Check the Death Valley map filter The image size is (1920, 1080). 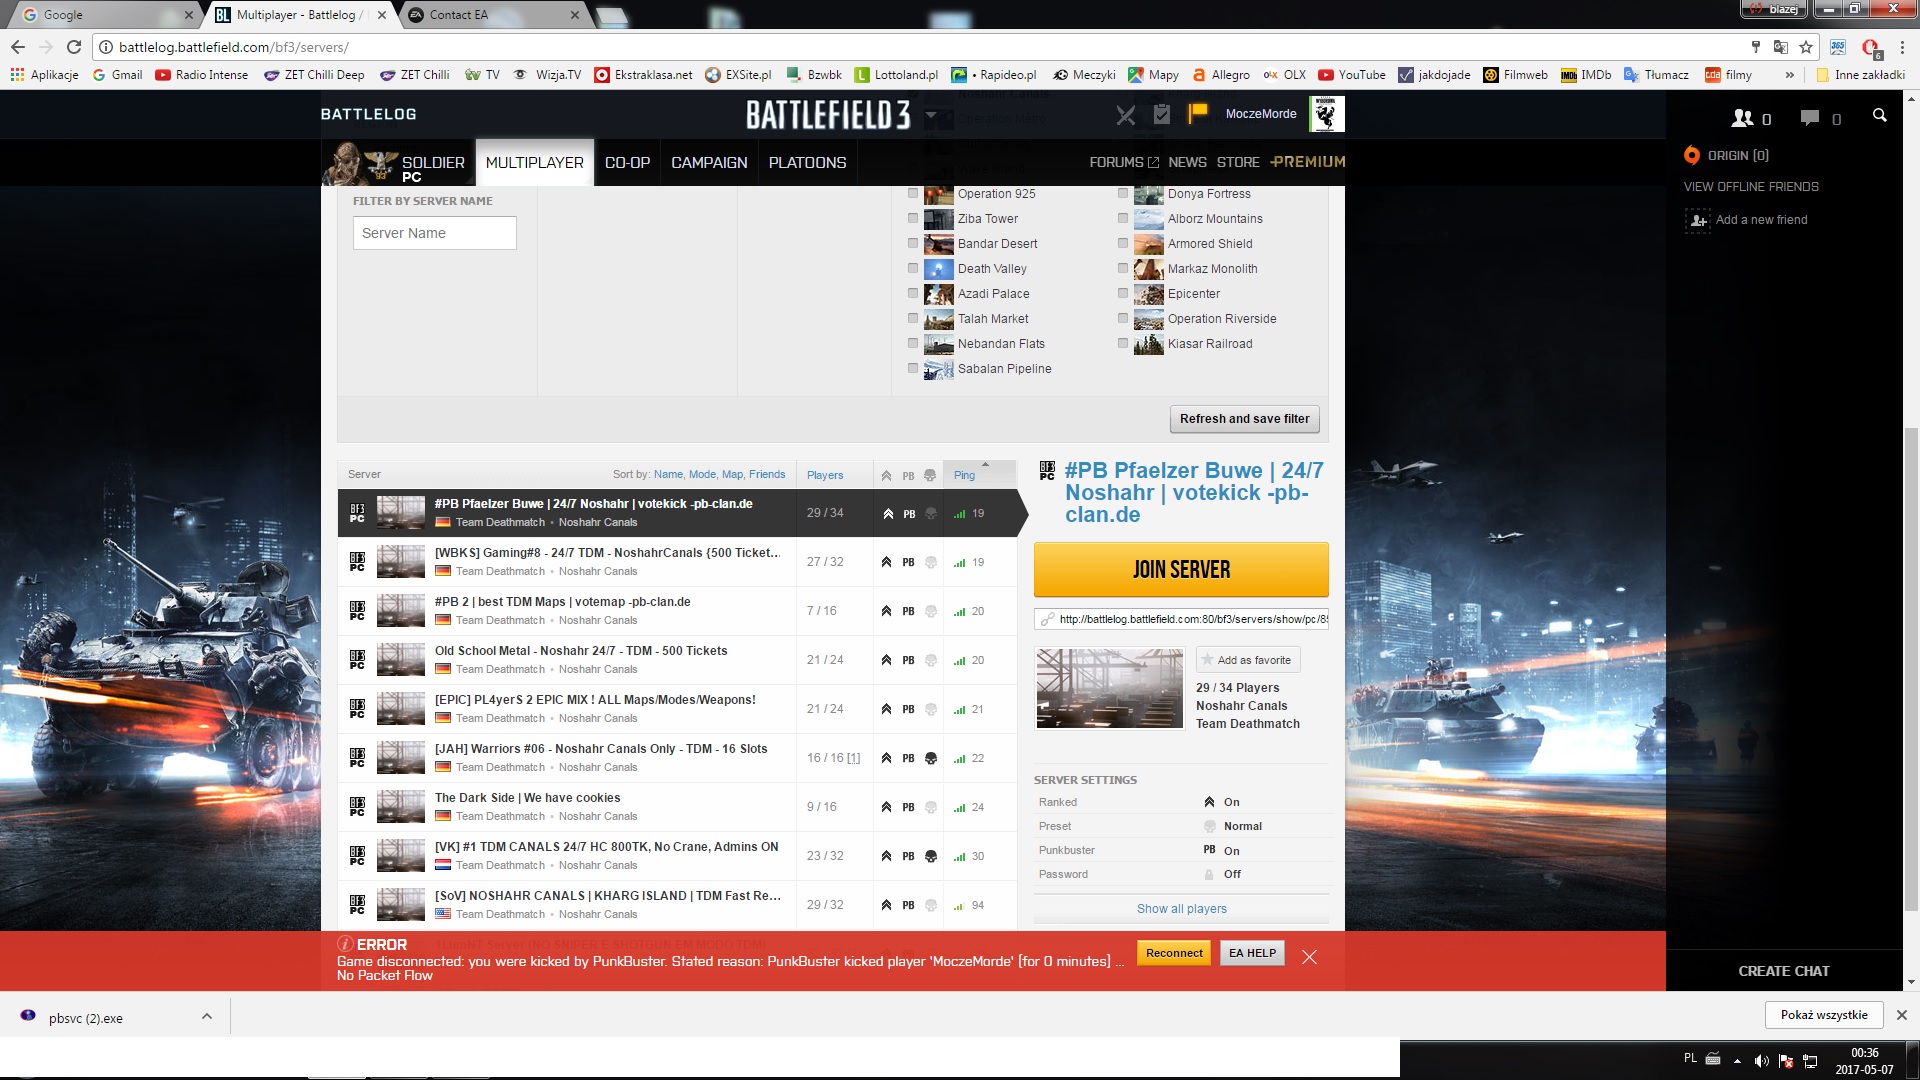(912, 269)
